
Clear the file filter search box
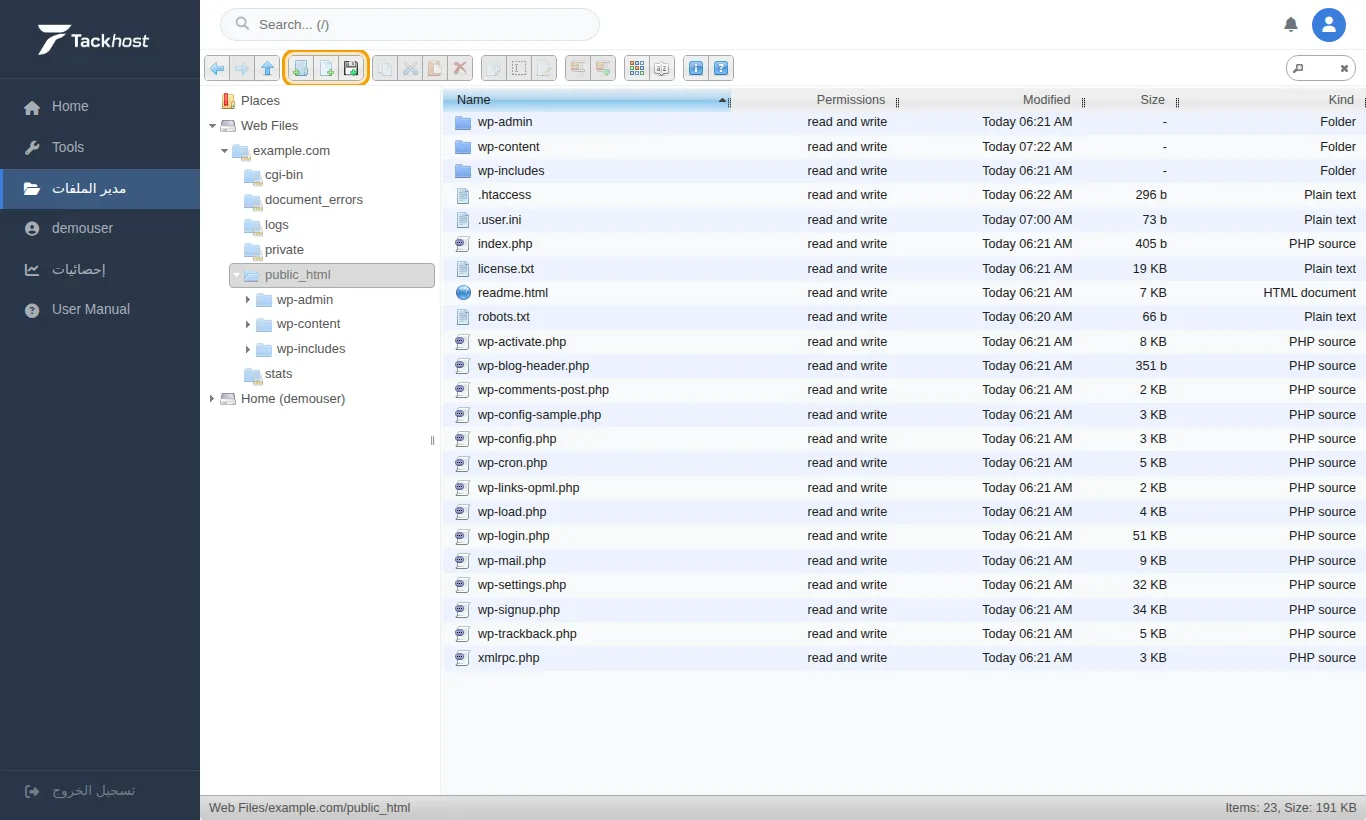[x=1345, y=68]
